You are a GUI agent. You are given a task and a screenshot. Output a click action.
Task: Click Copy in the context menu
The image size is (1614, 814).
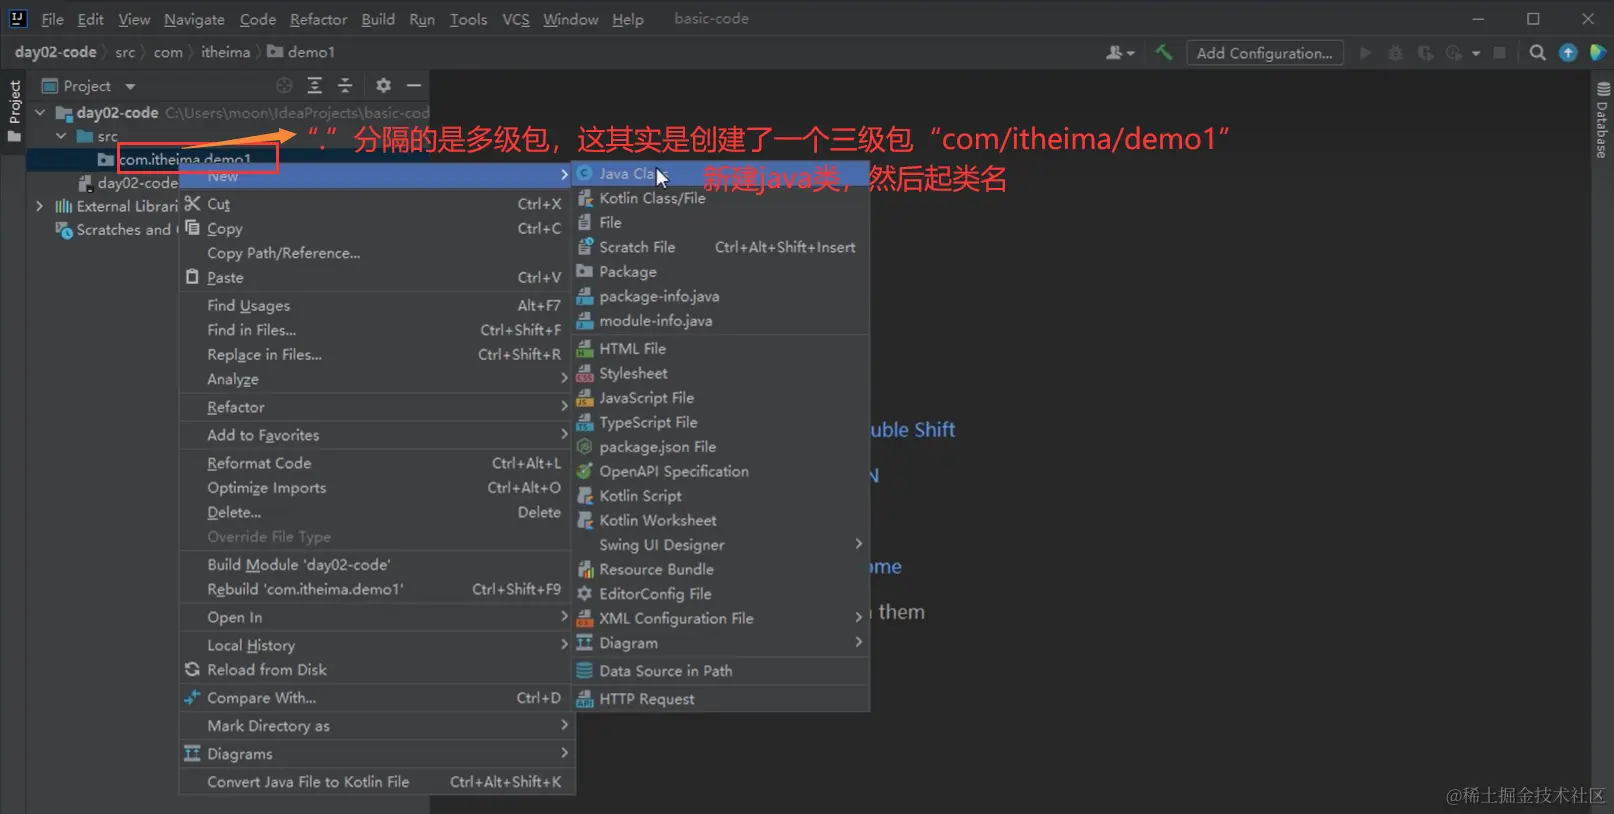click(x=377, y=229)
